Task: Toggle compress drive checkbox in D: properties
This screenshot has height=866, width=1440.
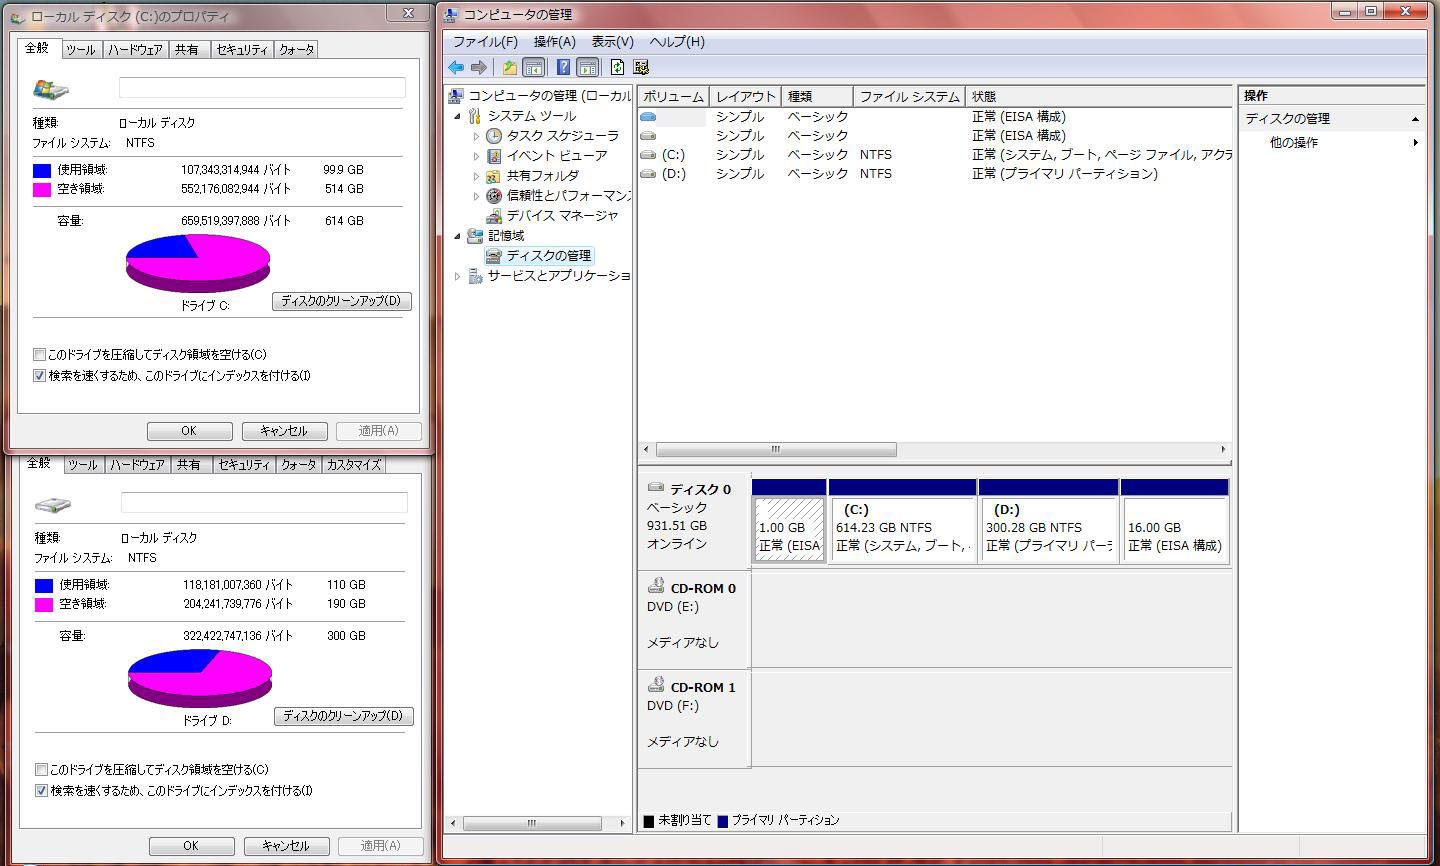Action: click(42, 770)
